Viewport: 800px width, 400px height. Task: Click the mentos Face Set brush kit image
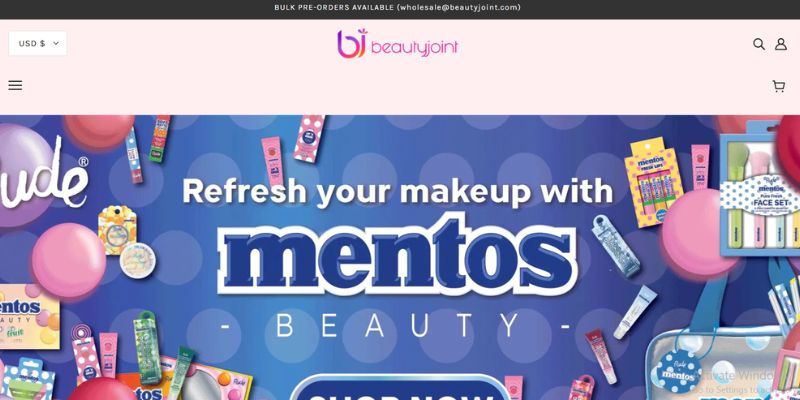point(760,188)
